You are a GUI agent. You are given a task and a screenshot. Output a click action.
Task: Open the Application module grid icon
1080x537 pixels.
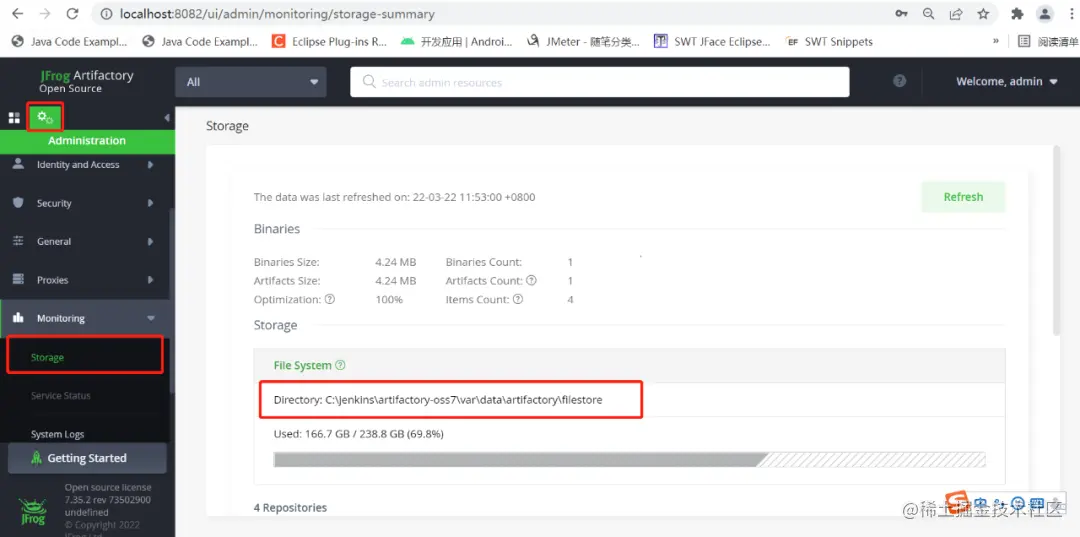pos(14,118)
